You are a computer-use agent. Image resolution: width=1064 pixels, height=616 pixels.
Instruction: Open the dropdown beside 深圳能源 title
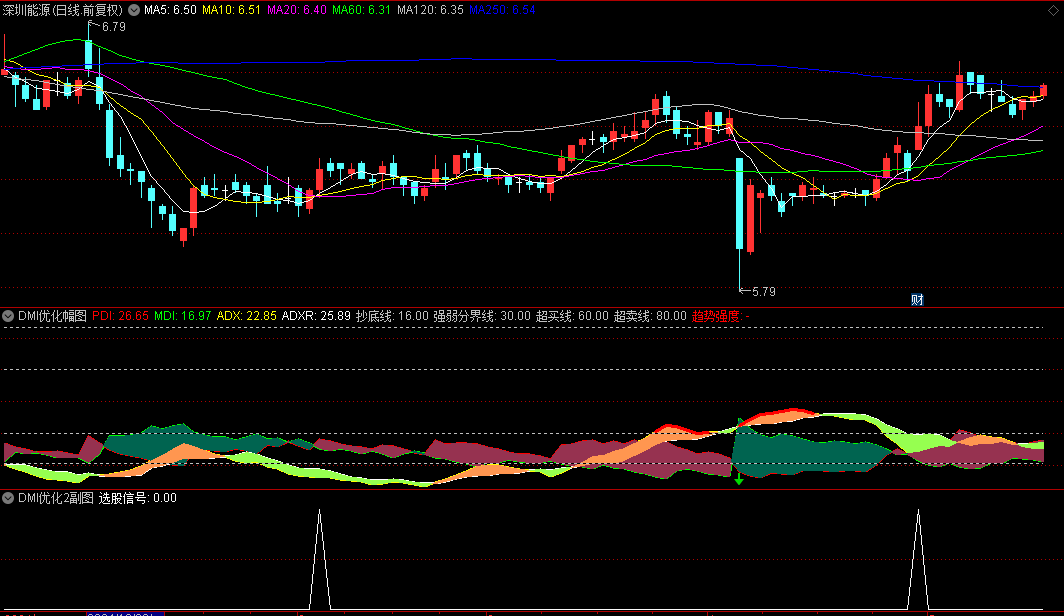134,10
